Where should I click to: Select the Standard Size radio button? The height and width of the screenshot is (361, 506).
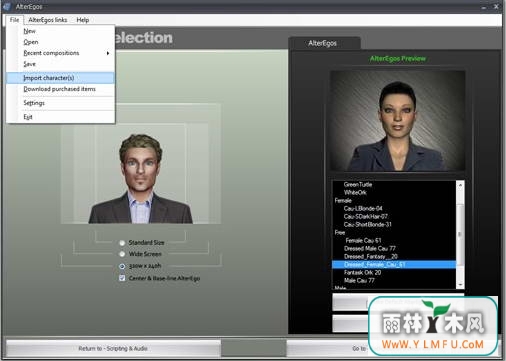122,243
